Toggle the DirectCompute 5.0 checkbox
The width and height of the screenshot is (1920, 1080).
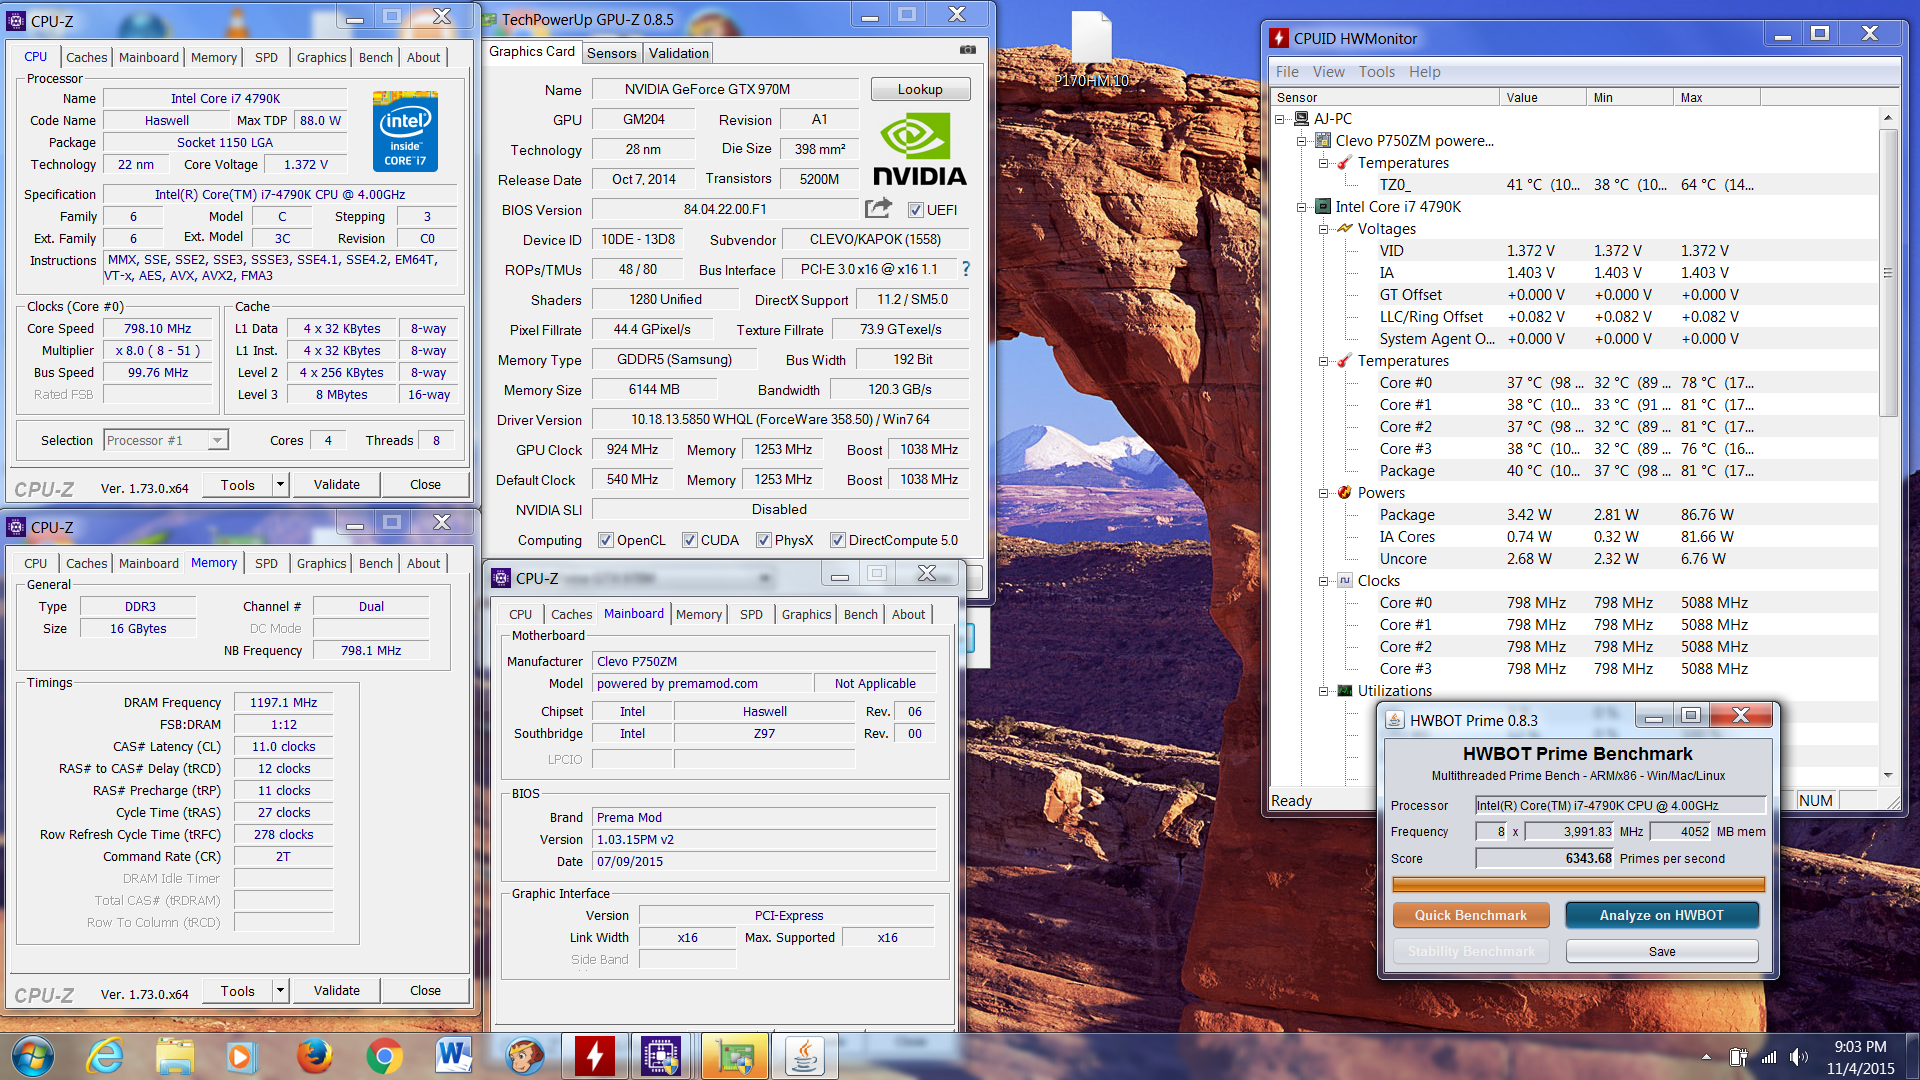[x=837, y=540]
